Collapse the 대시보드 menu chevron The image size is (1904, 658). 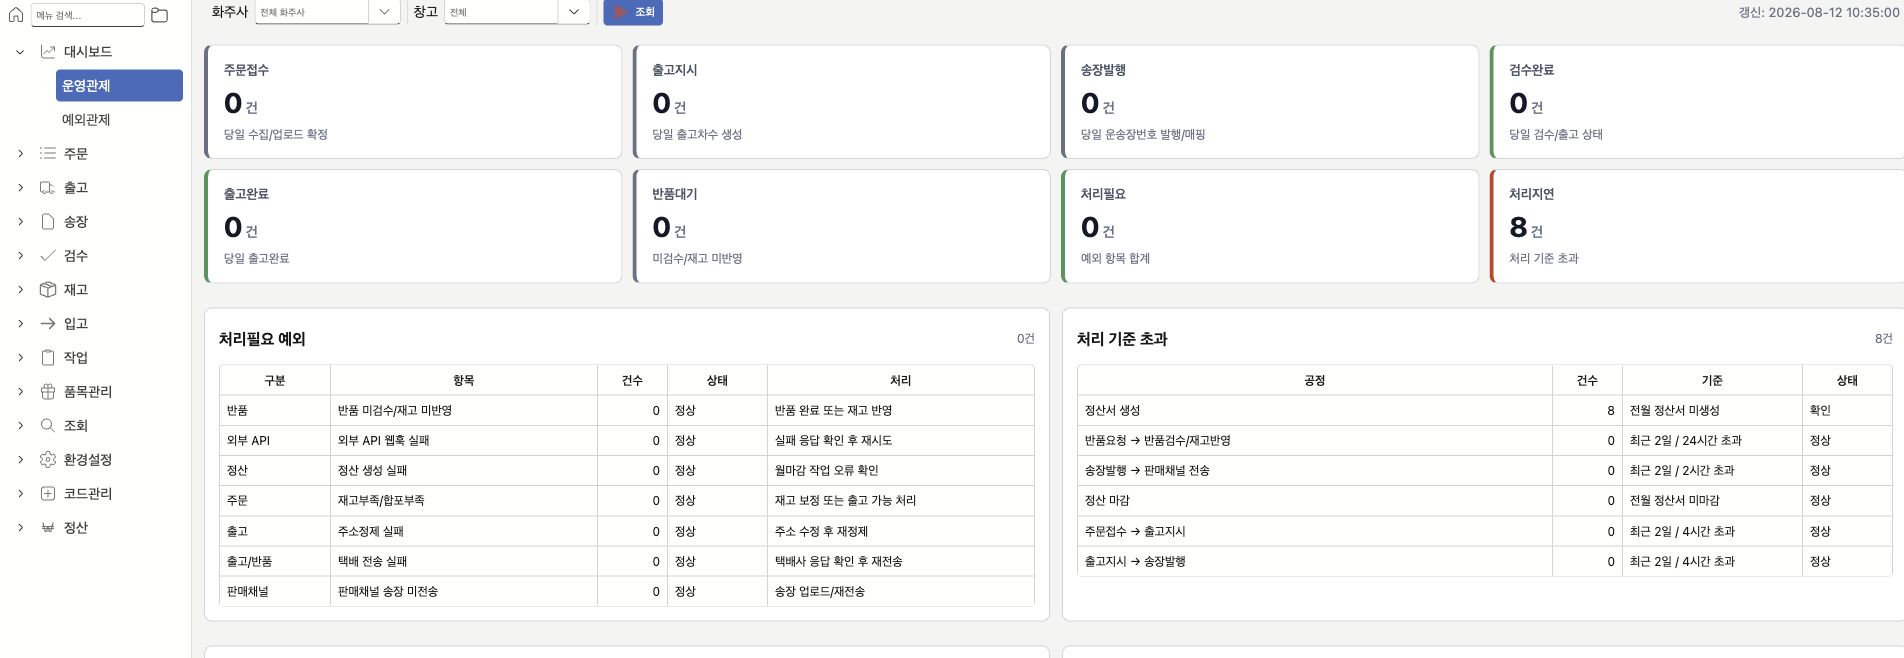click(x=20, y=51)
